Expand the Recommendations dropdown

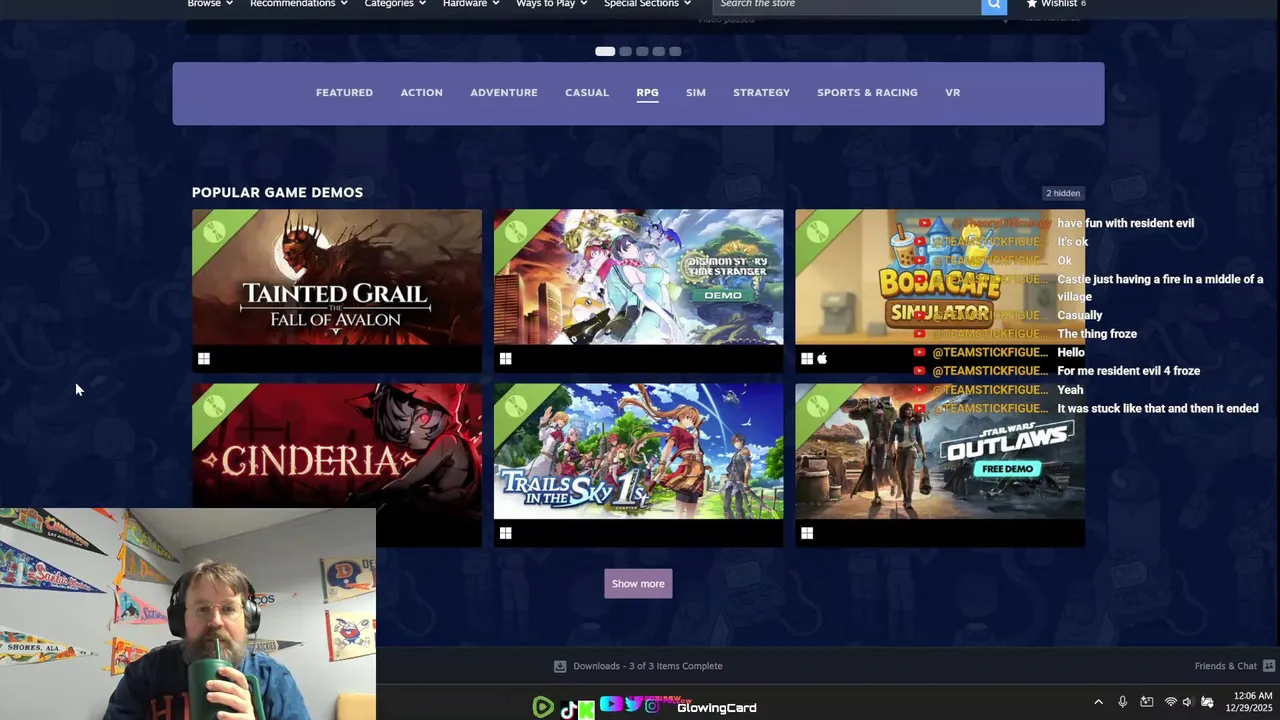(x=299, y=4)
